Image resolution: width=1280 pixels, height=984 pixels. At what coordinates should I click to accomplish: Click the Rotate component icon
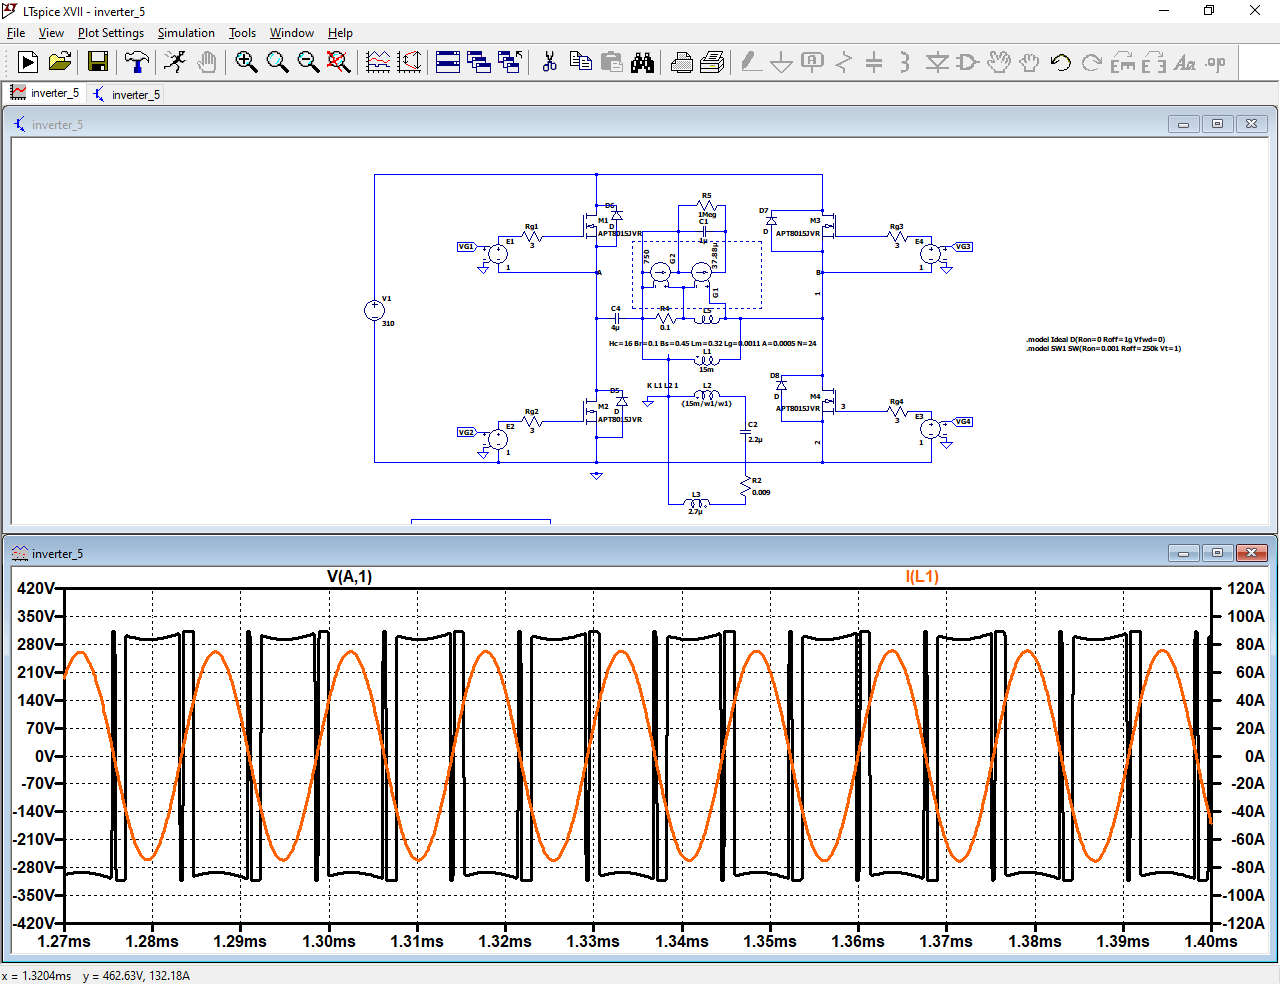tap(1123, 62)
